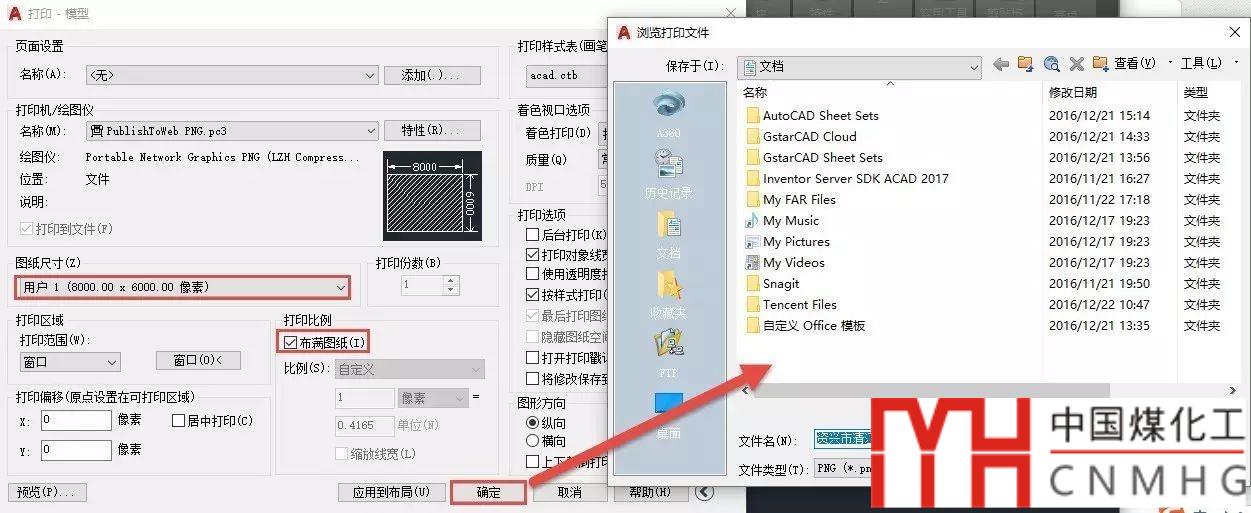
Task: Open the 图纸尺寸 paper size dropdown
Action: (183, 288)
